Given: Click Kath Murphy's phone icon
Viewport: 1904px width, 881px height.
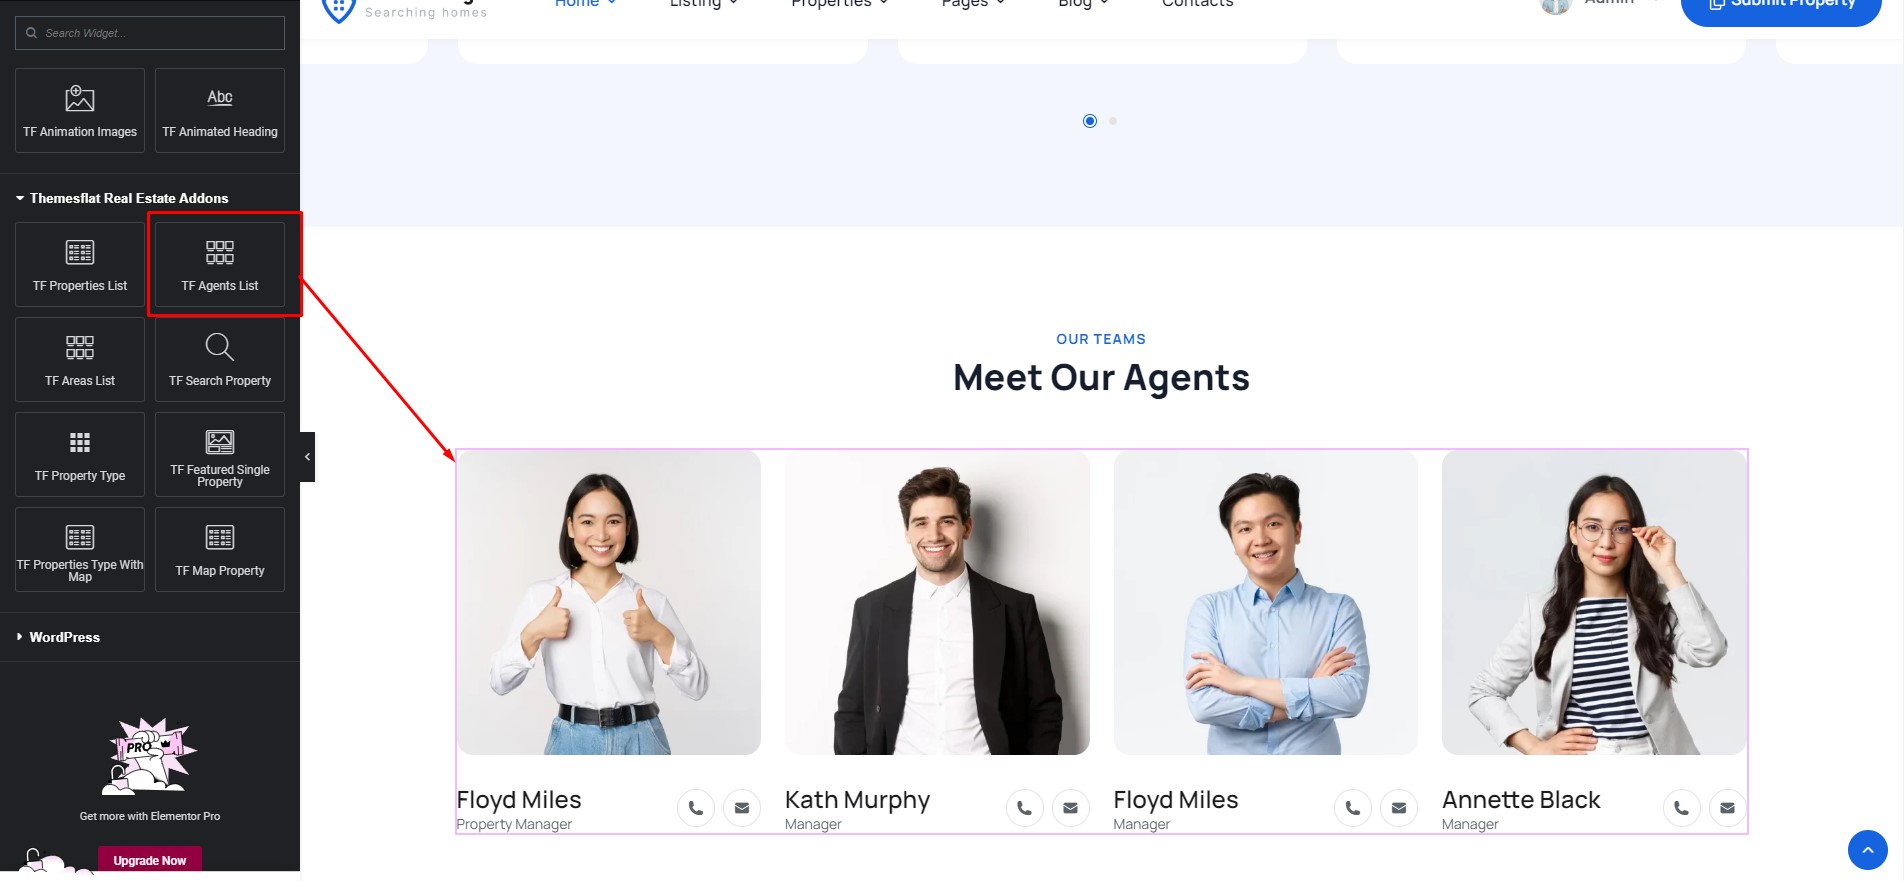Looking at the screenshot, I should click(x=1024, y=808).
